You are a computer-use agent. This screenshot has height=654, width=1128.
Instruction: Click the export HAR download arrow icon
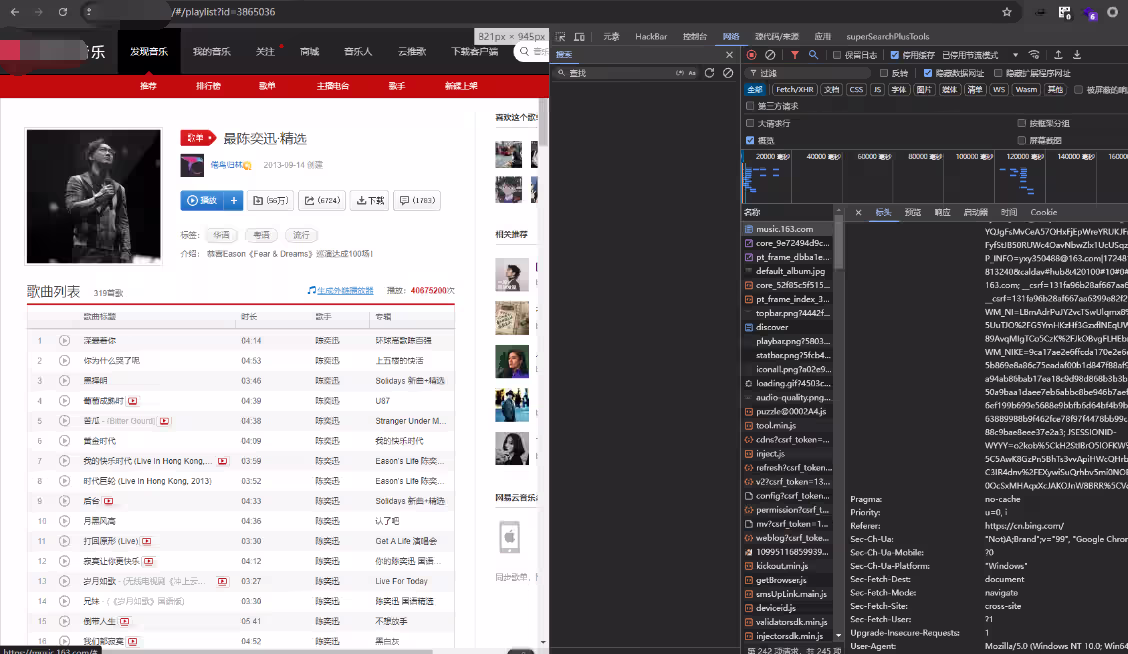pos(1077,55)
